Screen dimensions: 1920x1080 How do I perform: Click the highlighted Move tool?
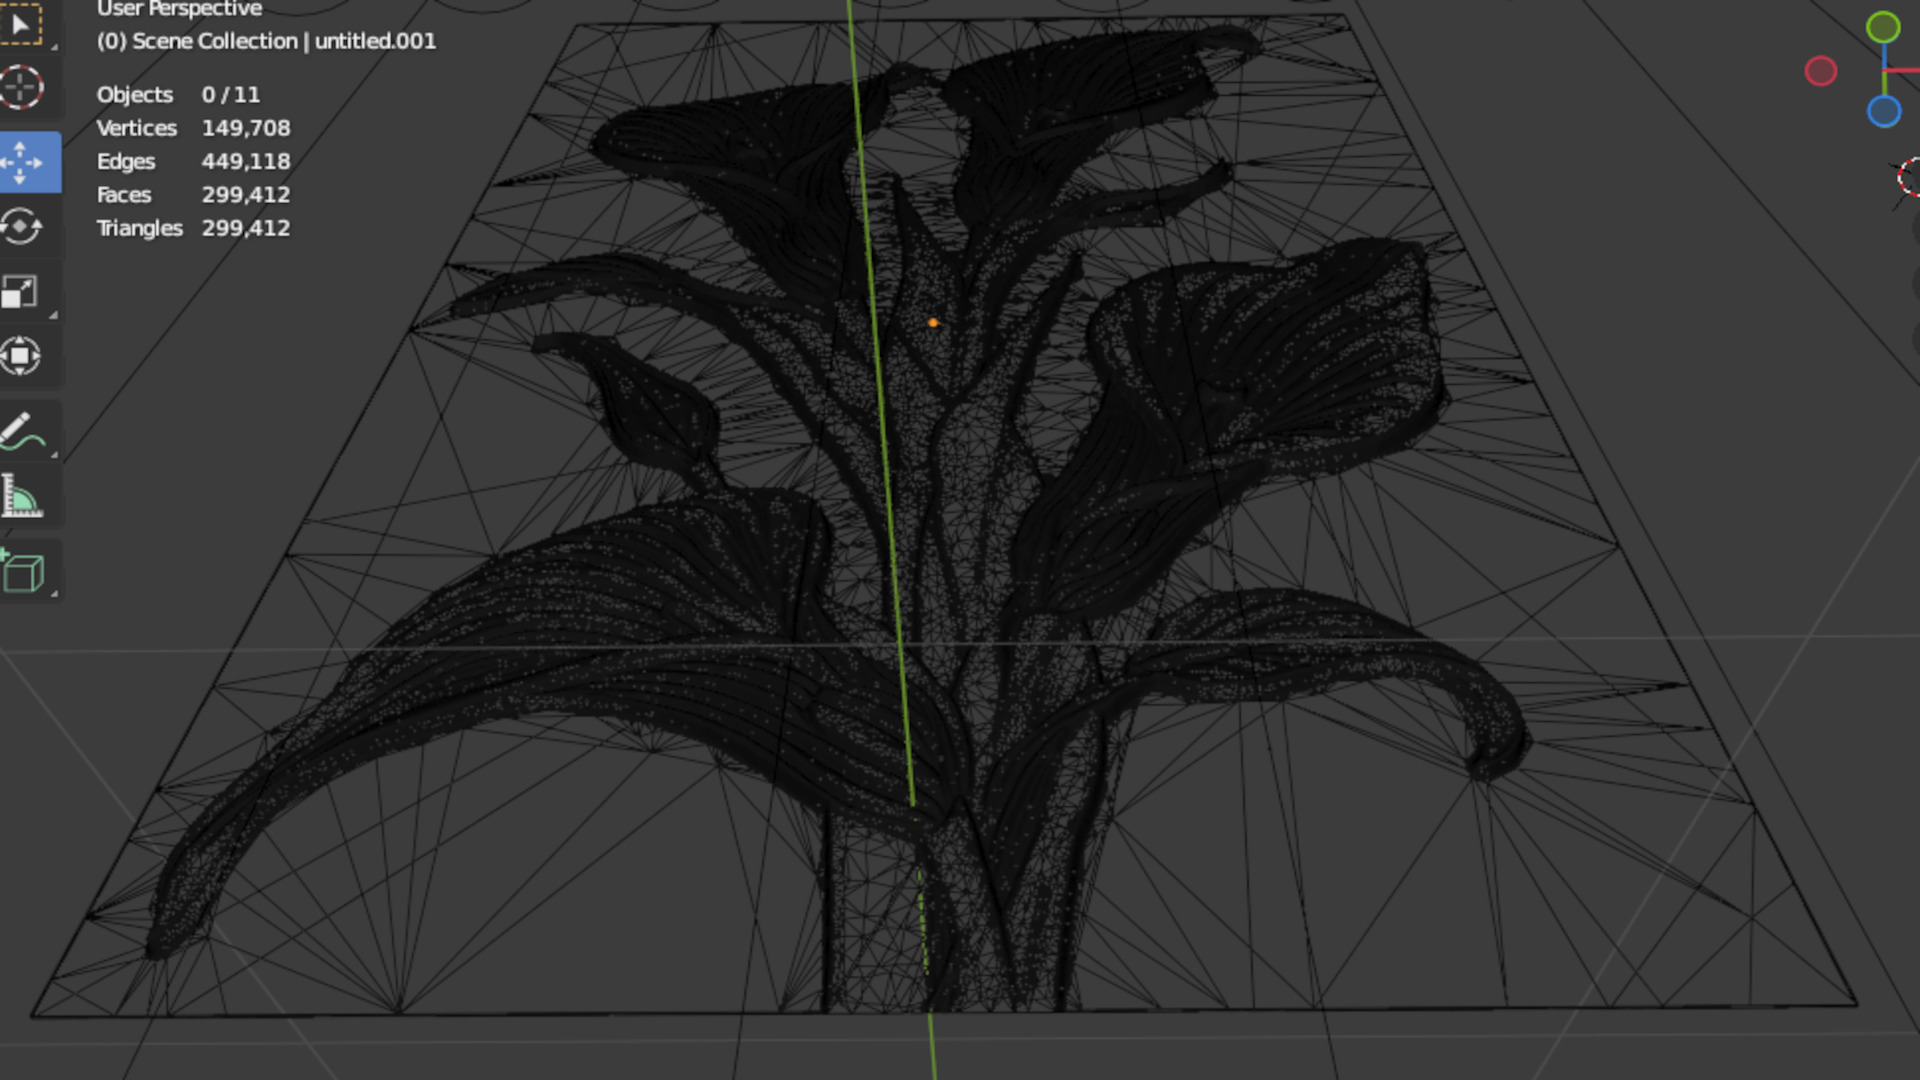pyautogui.click(x=22, y=162)
